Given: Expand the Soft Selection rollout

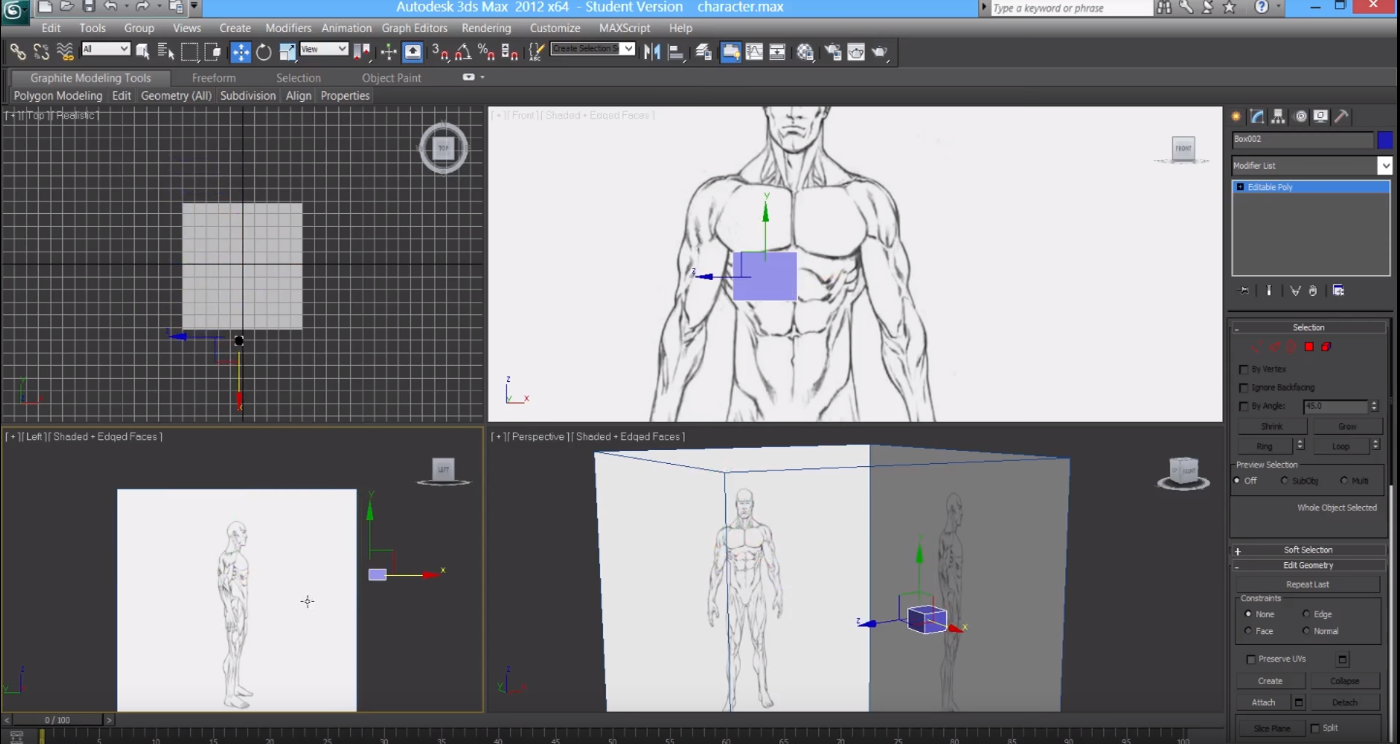Looking at the screenshot, I should (1238, 549).
